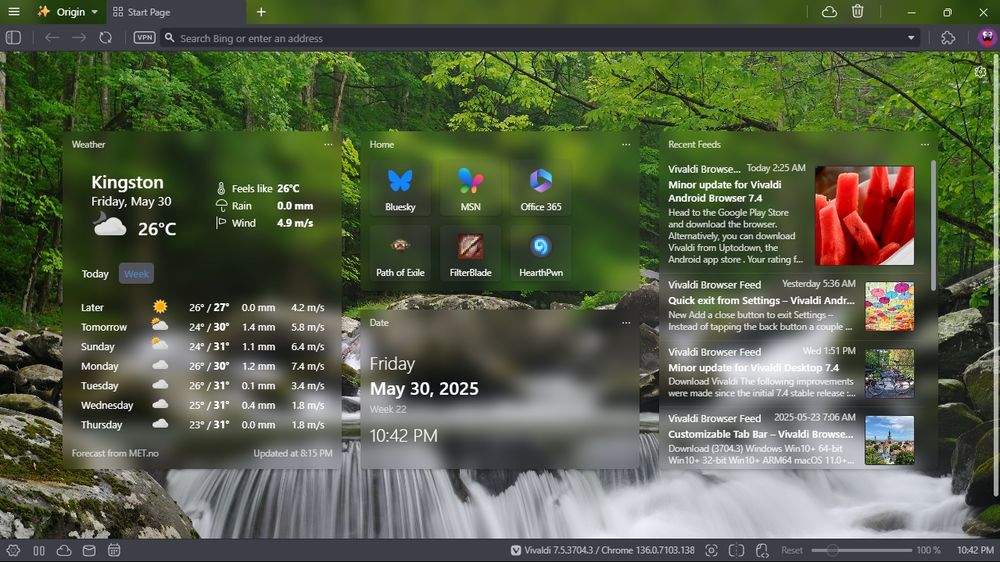The image size is (1000, 562).
Task: Click the Vivaldi version info in status bar
Action: click(603, 551)
